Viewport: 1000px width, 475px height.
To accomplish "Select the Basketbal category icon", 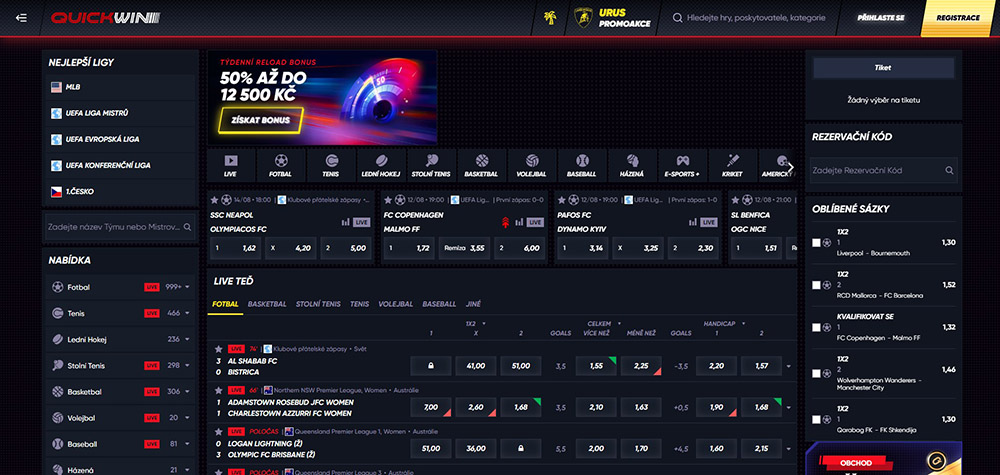I will tap(482, 161).
